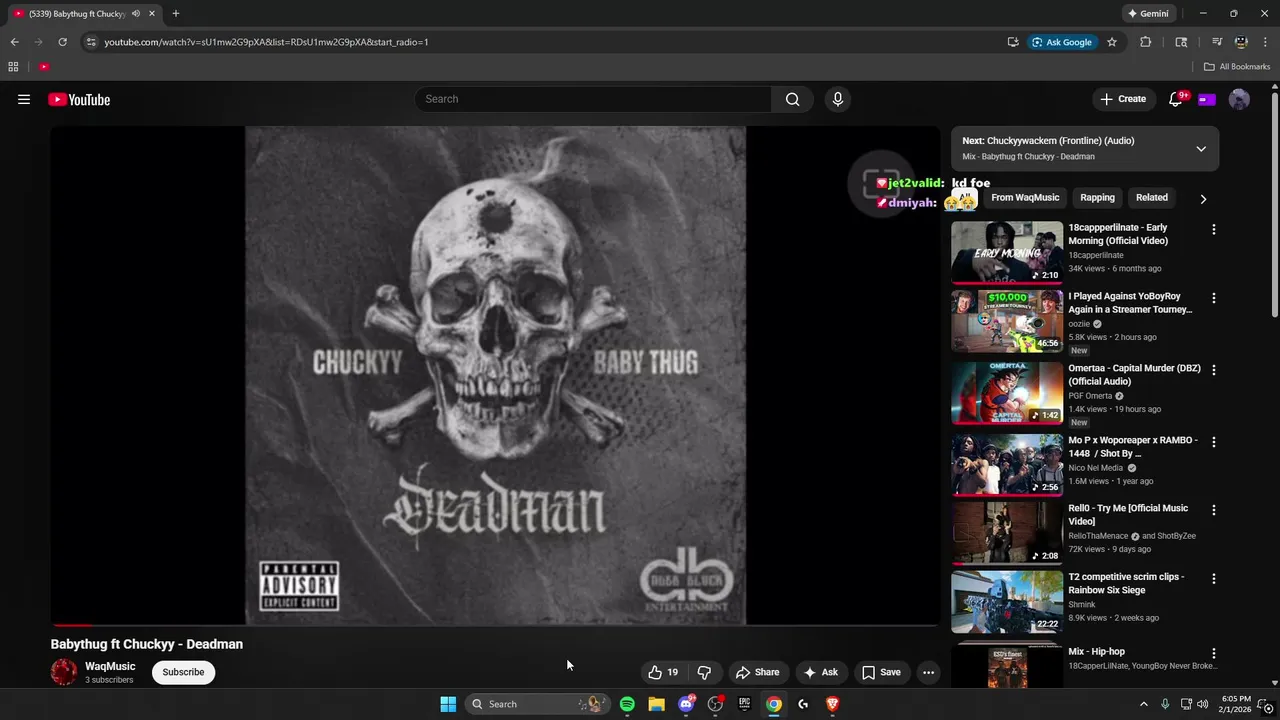Click Ask Google in address bar
The image size is (1280, 720).
coord(1061,42)
